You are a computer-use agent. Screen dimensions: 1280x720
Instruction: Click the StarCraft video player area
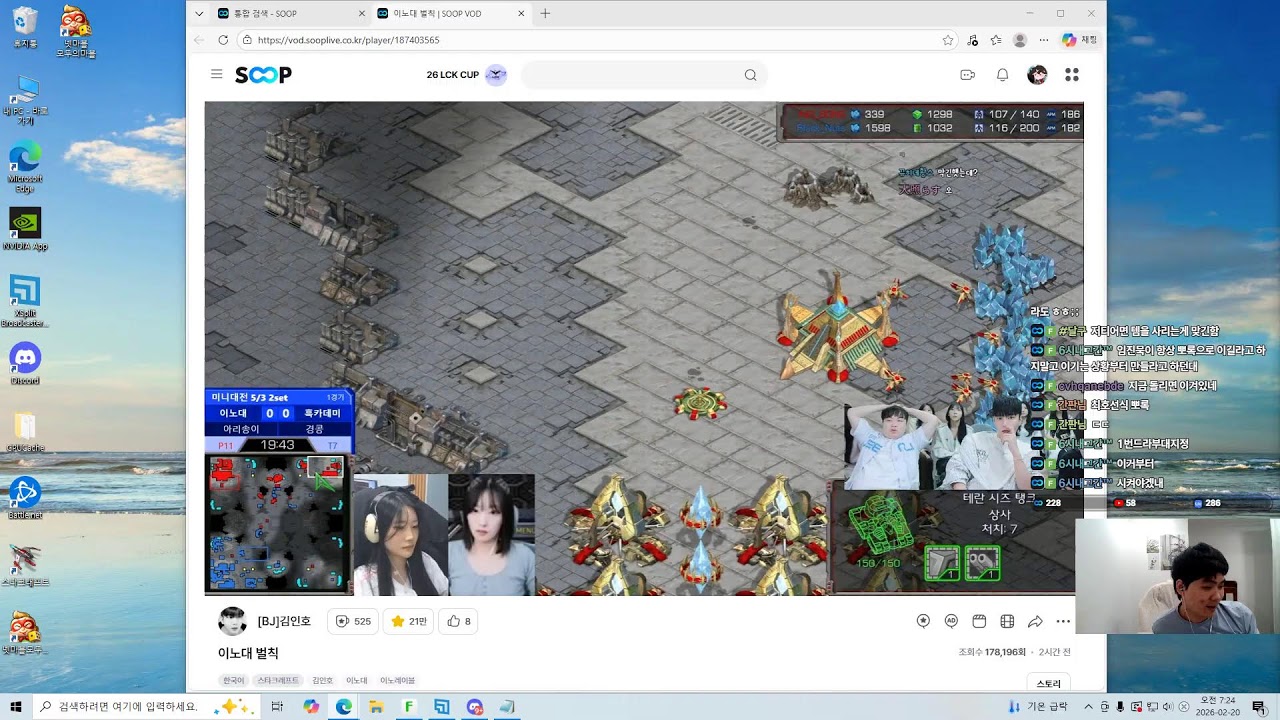[x=644, y=348]
